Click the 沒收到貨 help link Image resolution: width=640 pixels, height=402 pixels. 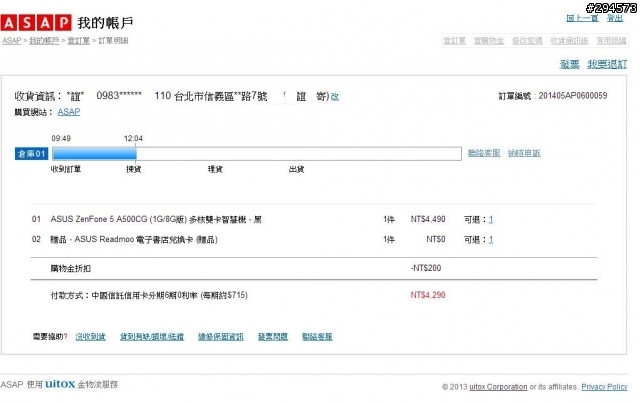tap(91, 337)
